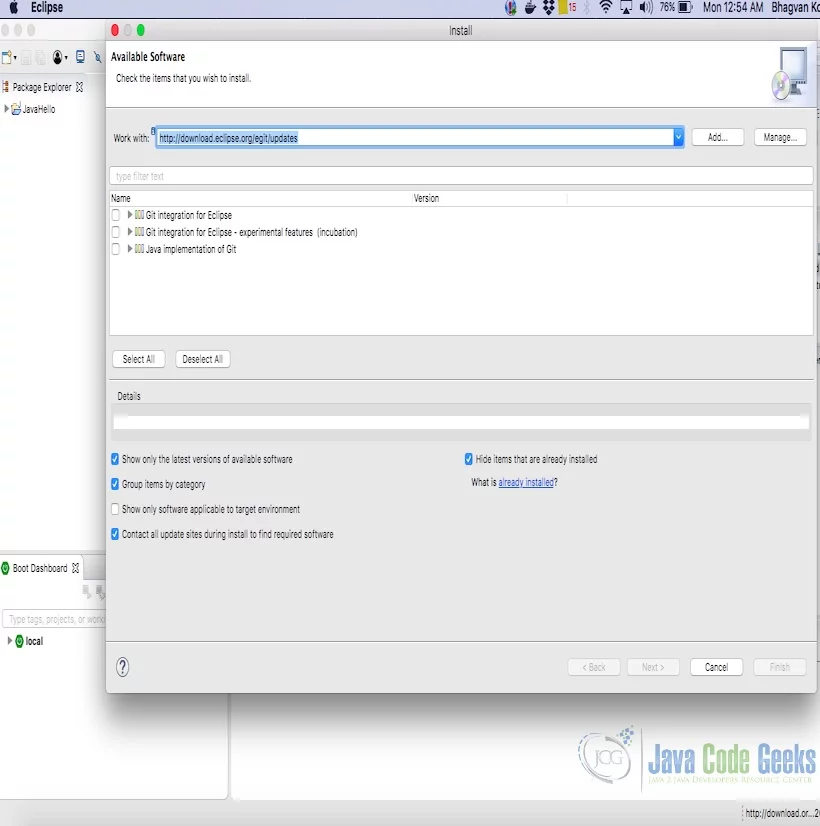The width and height of the screenshot is (820, 826).
Task: Click the Cancel button
Action: pos(716,667)
